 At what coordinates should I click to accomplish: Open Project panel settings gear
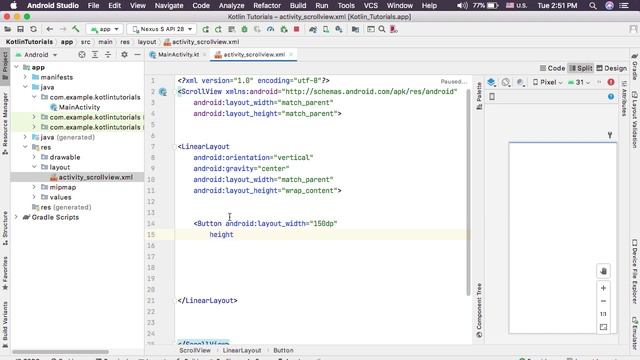coord(124,55)
